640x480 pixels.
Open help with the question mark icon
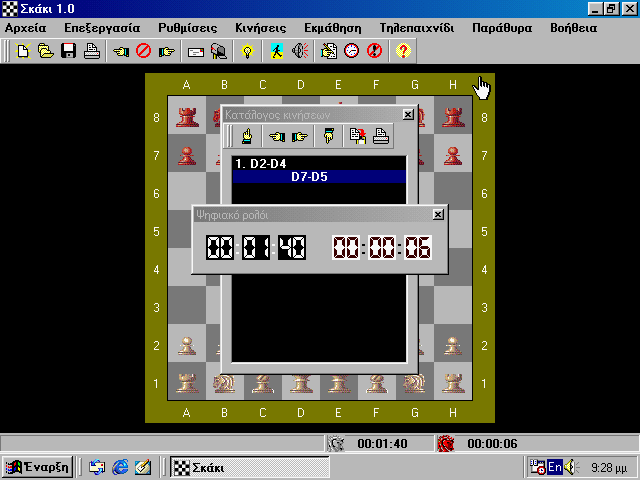click(403, 51)
